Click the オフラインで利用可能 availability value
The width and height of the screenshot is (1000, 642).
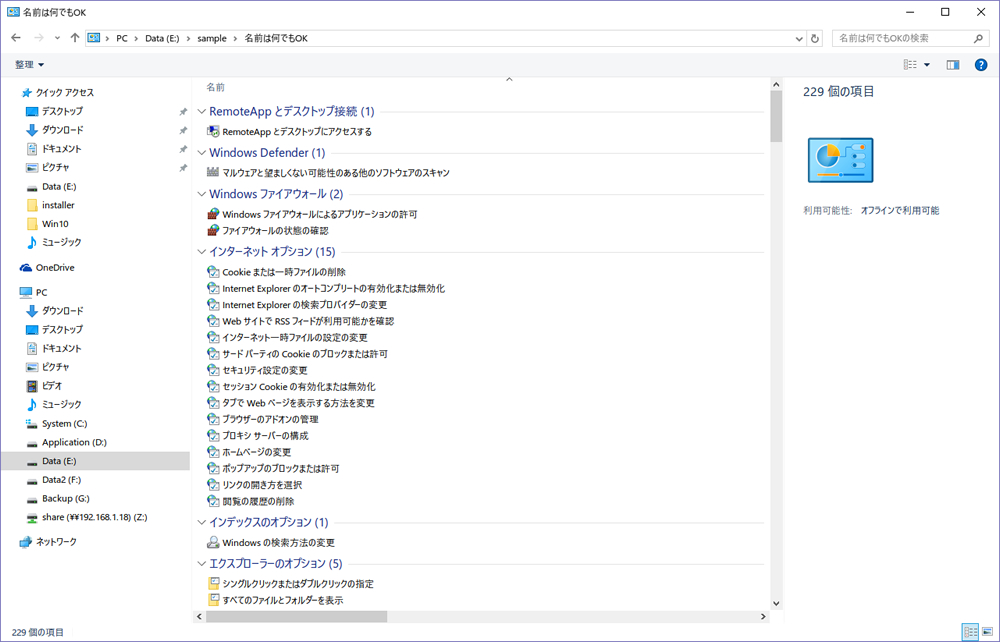(900, 210)
